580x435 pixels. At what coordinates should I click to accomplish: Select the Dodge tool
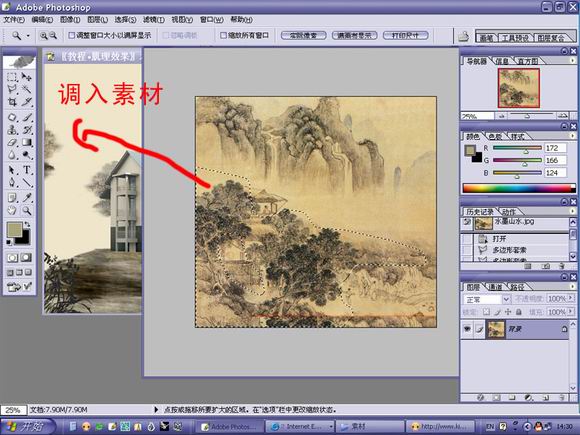[x=26, y=155]
